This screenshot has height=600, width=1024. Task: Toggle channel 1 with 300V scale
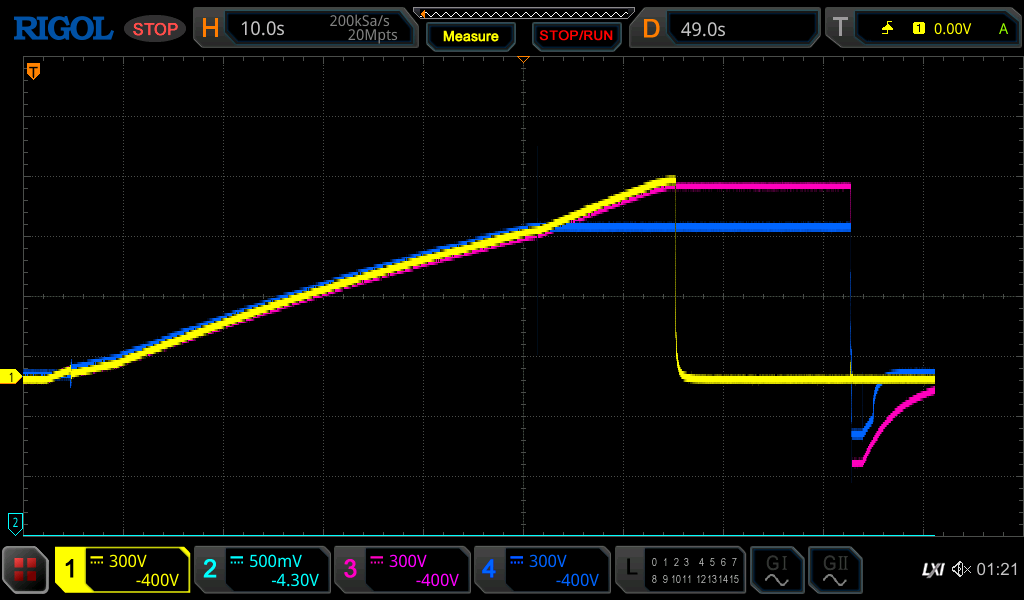[x=123, y=570]
